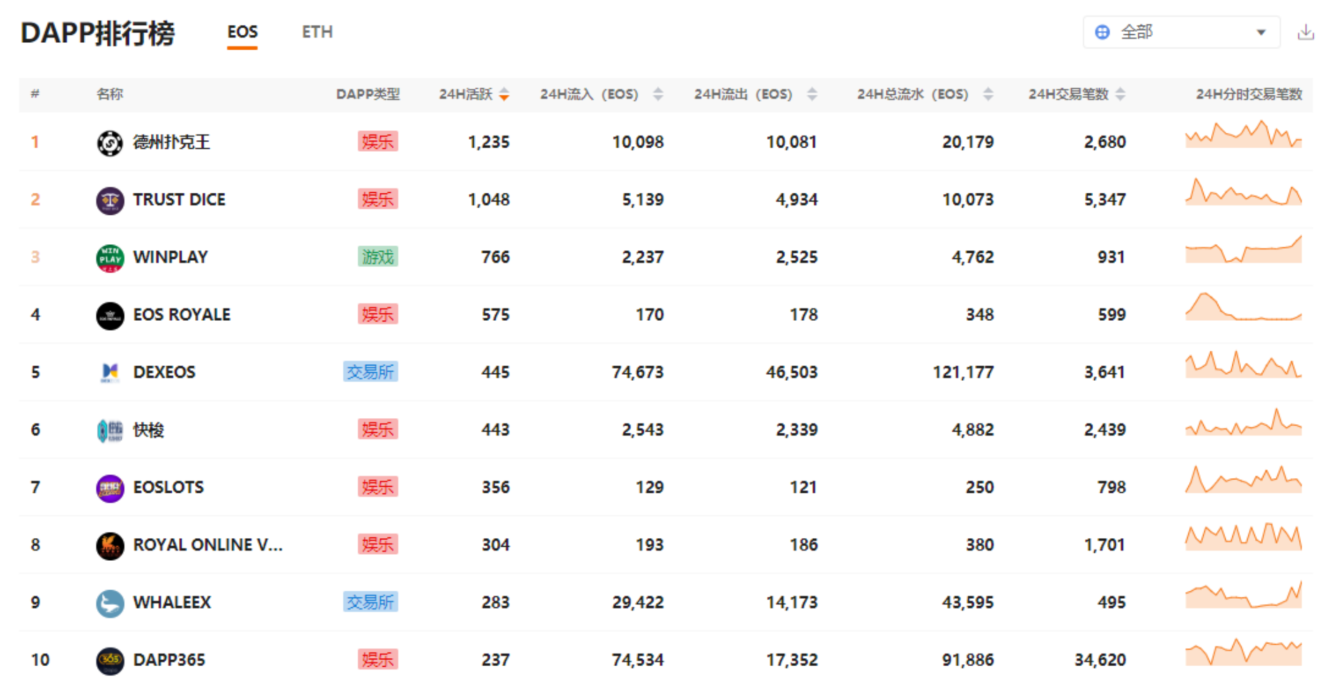The image size is (1319, 680).
Task: Click the 快梭 app logo icon
Action: coord(110,430)
